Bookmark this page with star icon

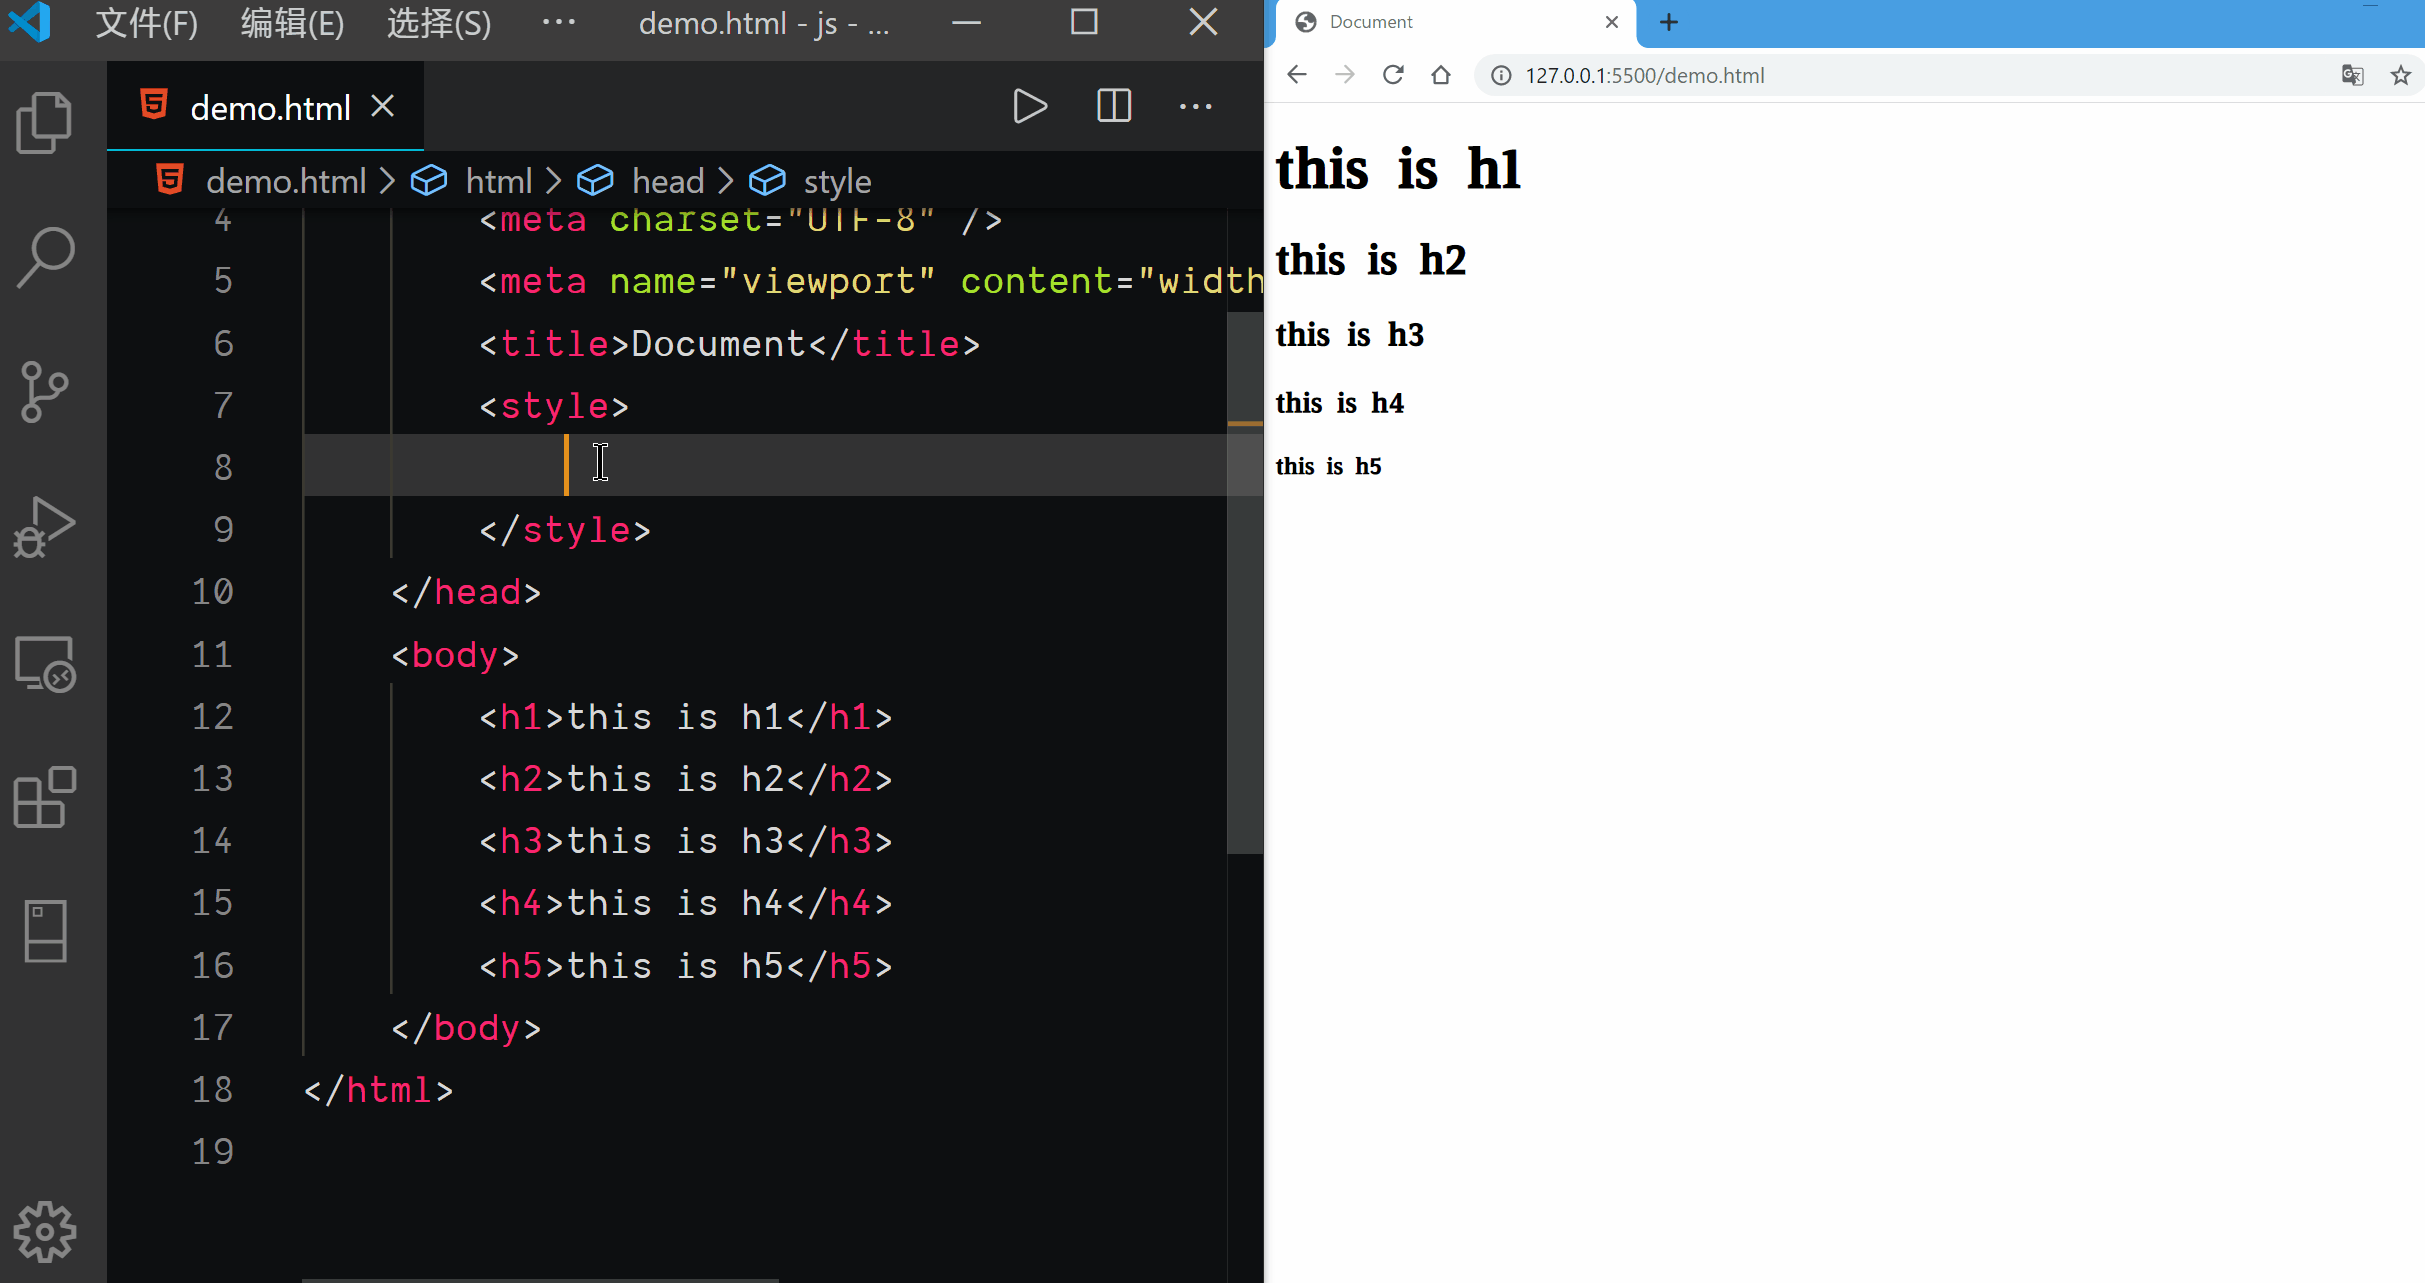click(2400, 75)
